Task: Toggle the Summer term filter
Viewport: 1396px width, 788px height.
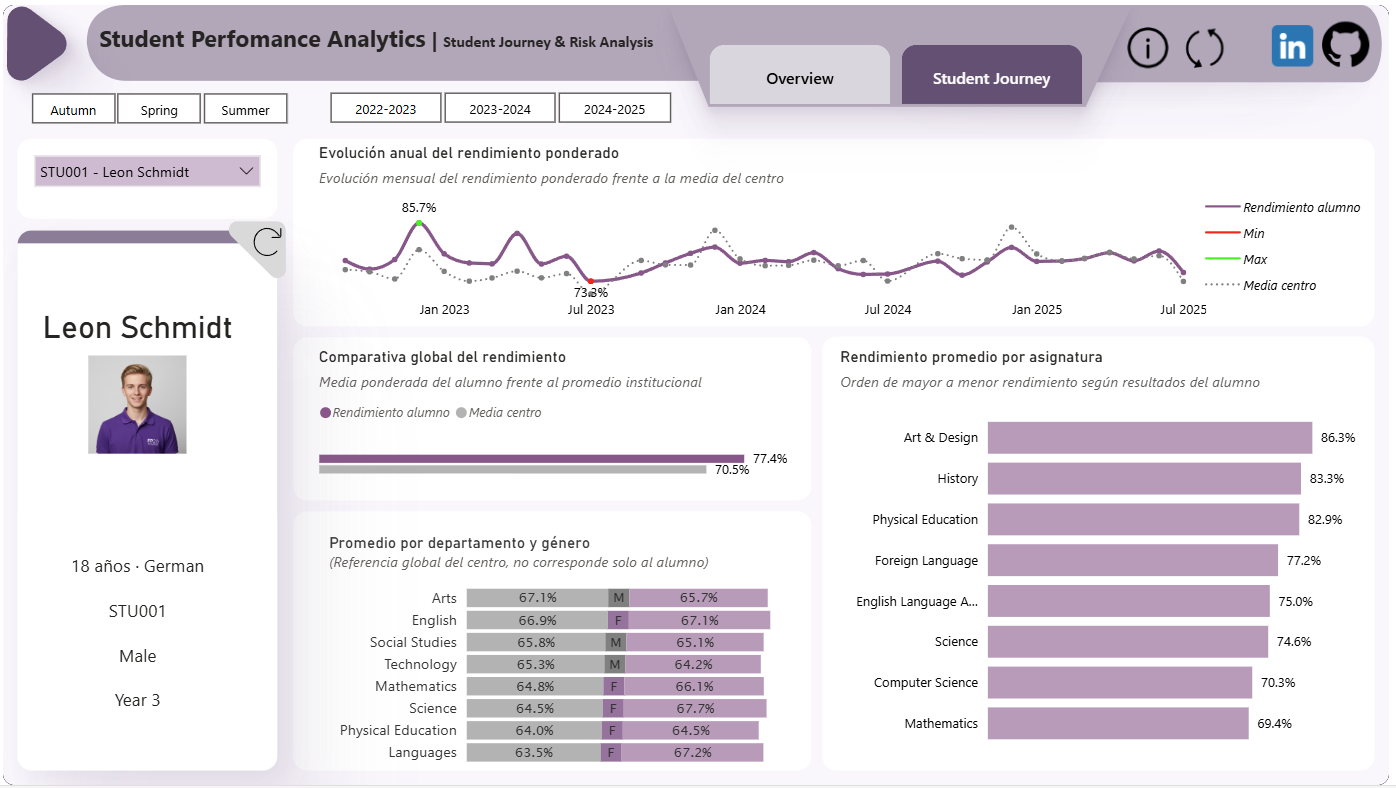Action: click(245, 109)
